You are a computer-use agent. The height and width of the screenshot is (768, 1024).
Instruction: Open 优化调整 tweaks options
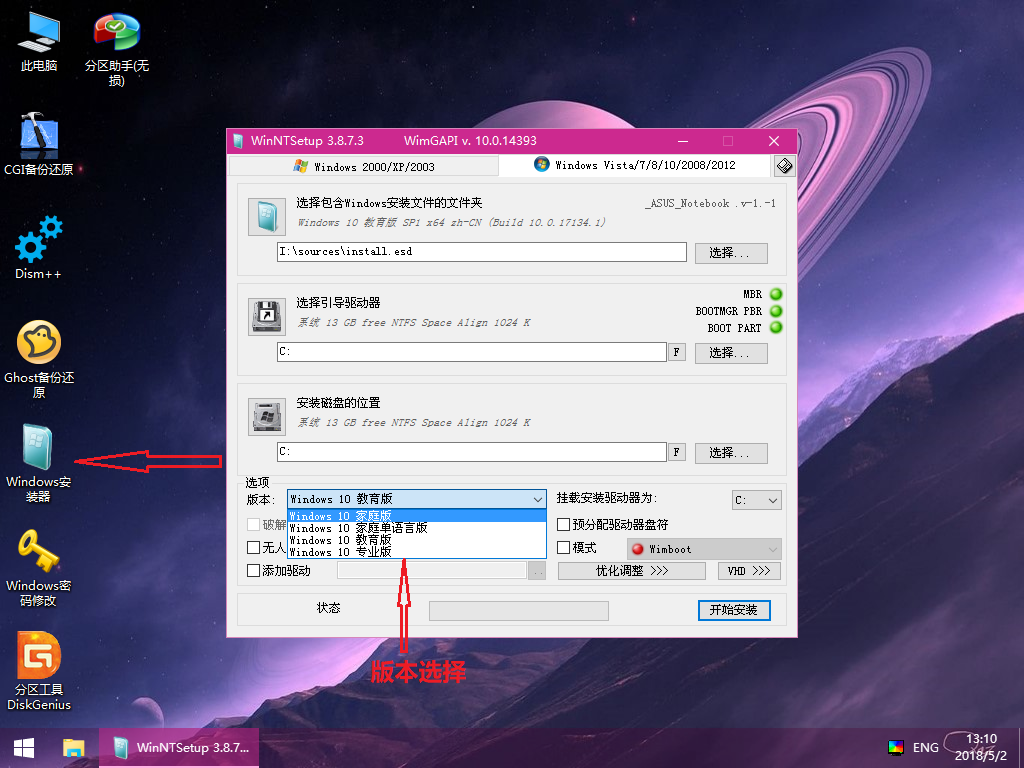coord(631,570)
